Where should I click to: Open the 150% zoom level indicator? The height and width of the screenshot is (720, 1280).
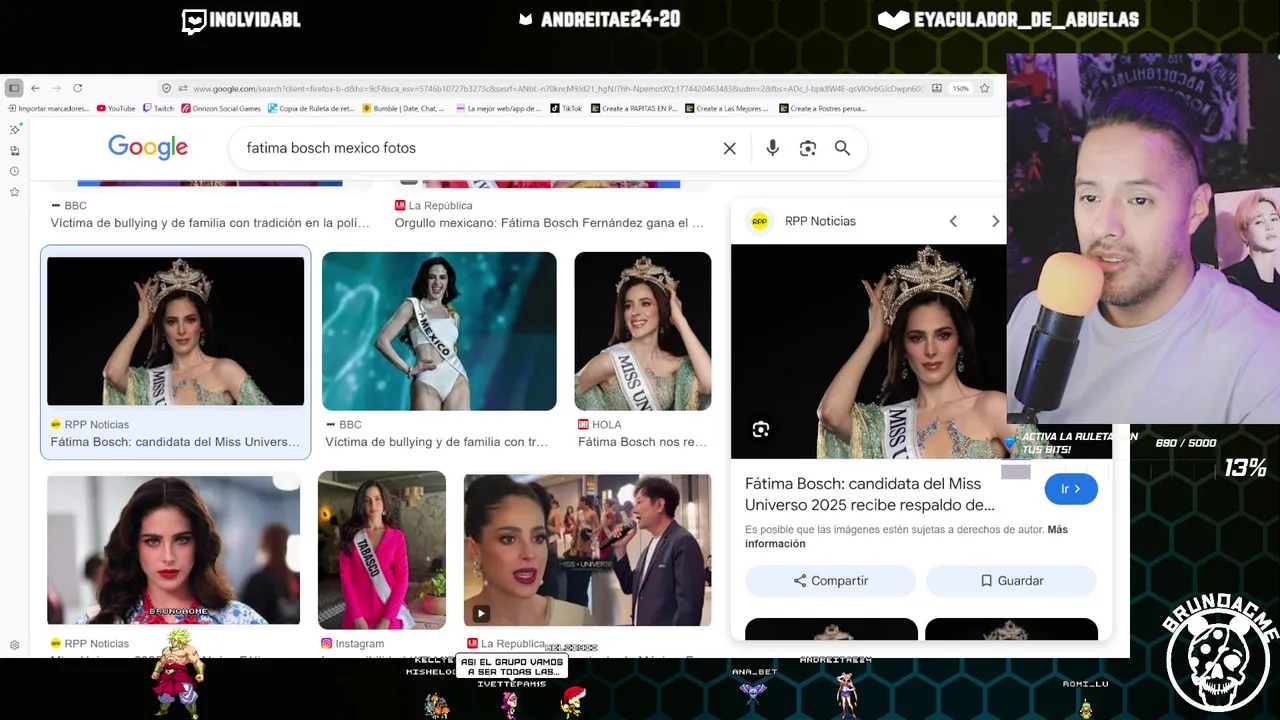[960, 88]
